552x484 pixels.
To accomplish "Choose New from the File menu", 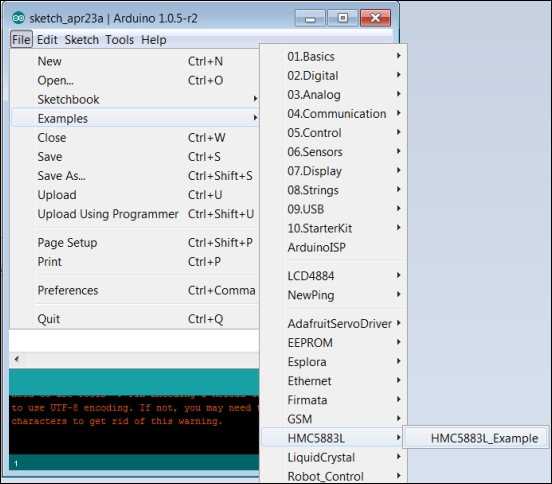I will tap(135, 61).
